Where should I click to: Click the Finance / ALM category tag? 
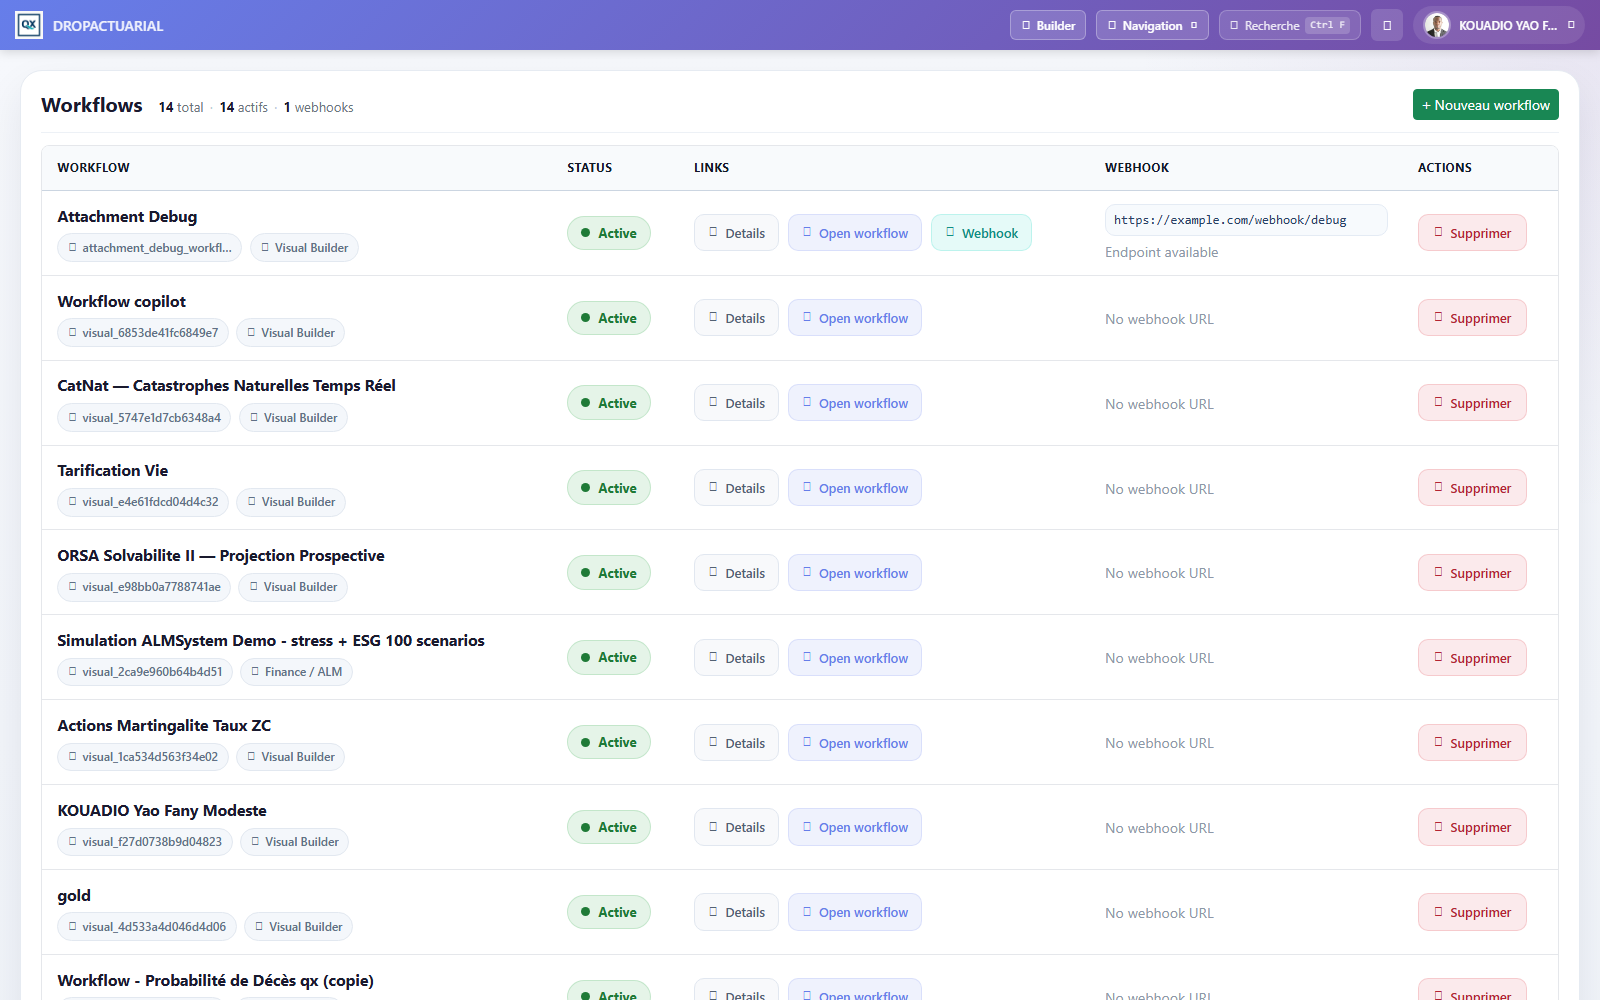296,672
